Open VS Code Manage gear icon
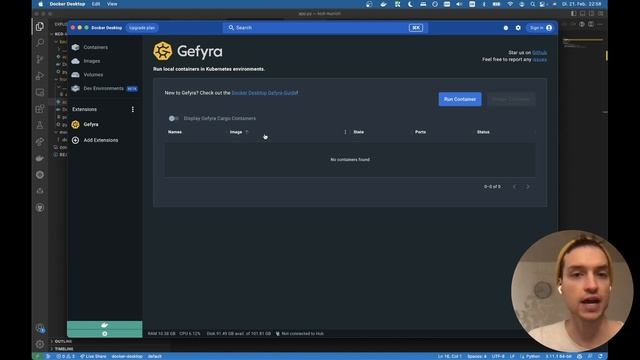 [40, 344]
